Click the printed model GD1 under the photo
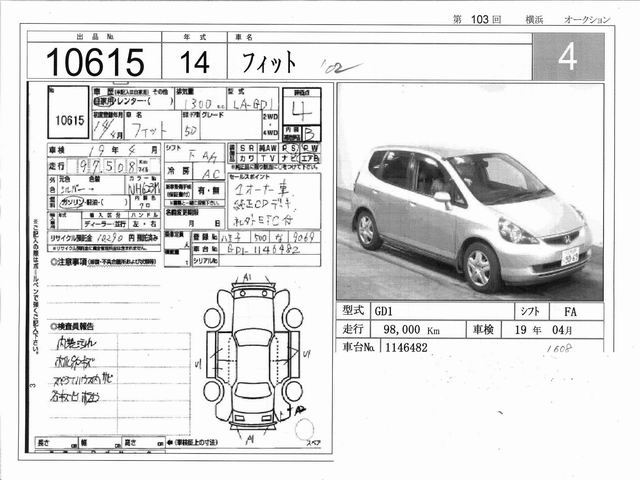This screenshot has height=480, width=640. pos(383,311)
